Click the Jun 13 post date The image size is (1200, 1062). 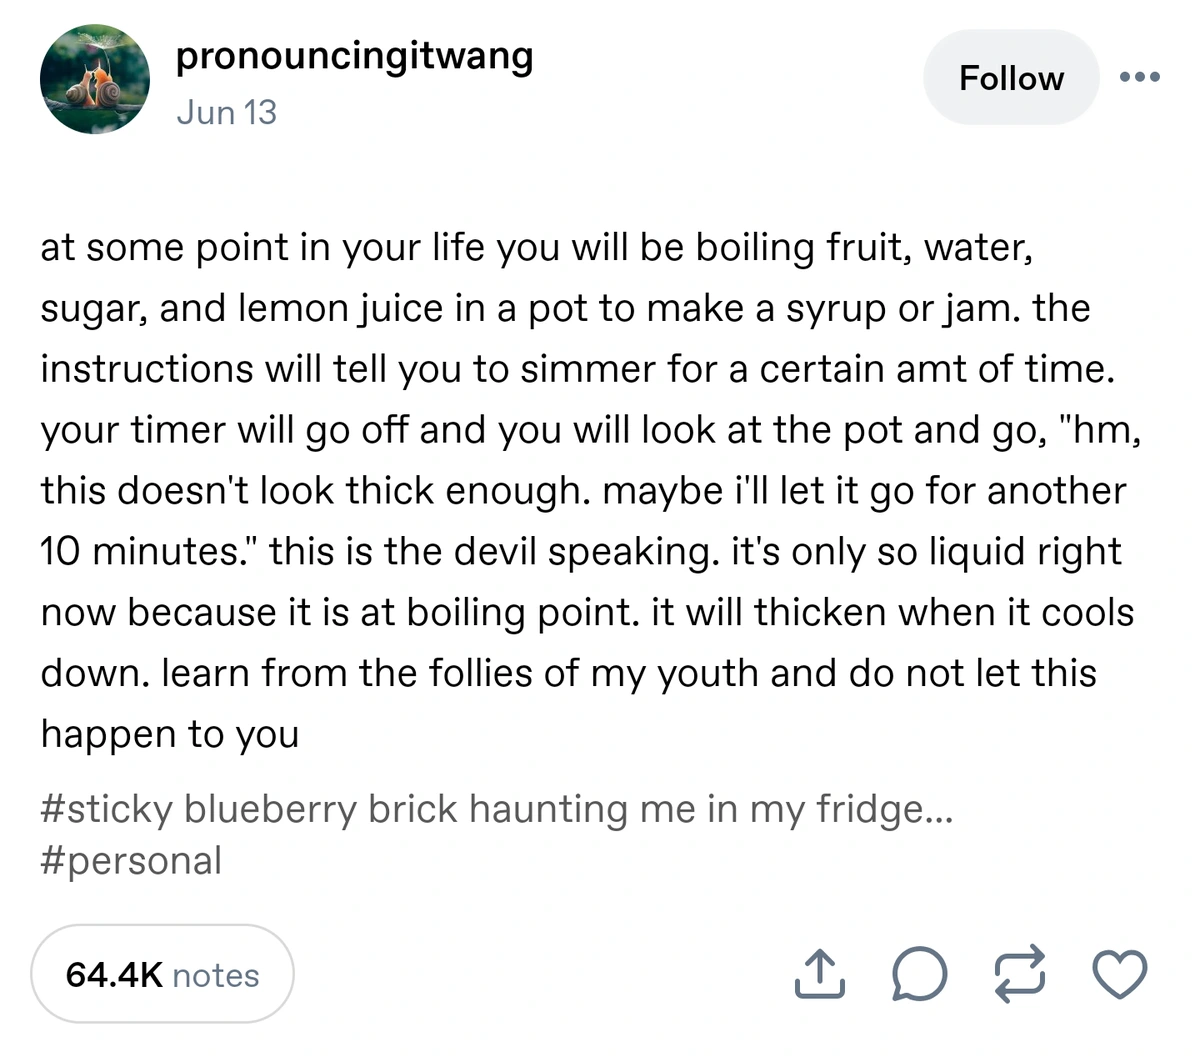tap(226, 112)
